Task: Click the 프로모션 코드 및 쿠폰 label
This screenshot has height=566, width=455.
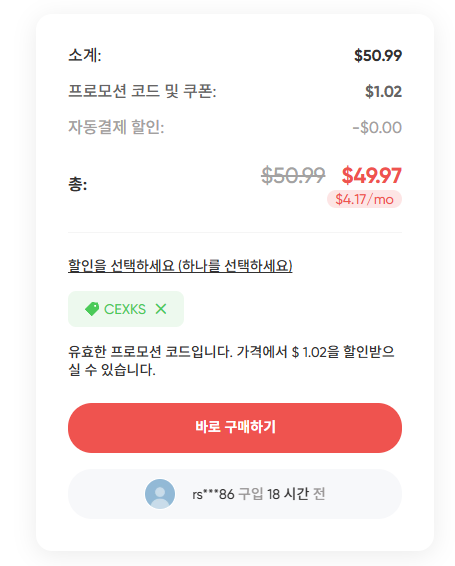Action: (142, 91)
